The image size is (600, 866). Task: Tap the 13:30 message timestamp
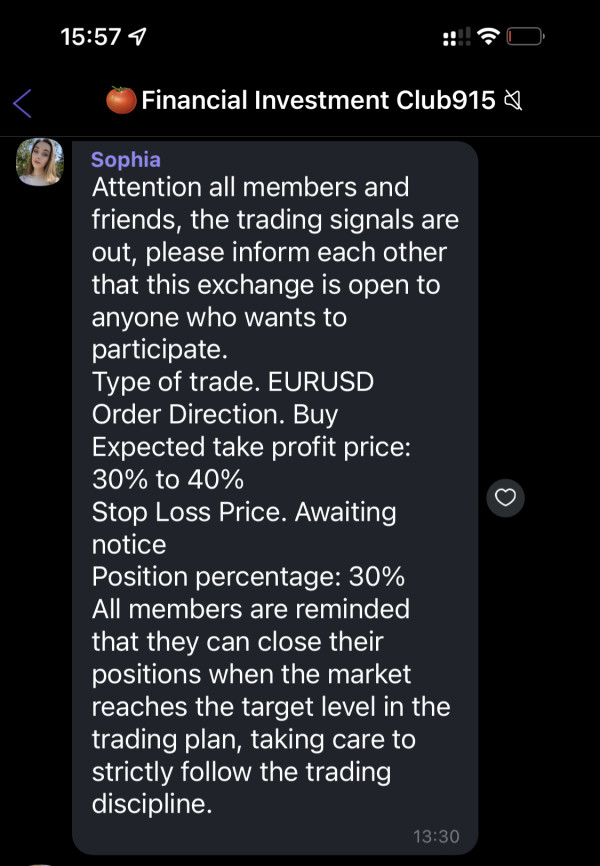pos(438,835)
